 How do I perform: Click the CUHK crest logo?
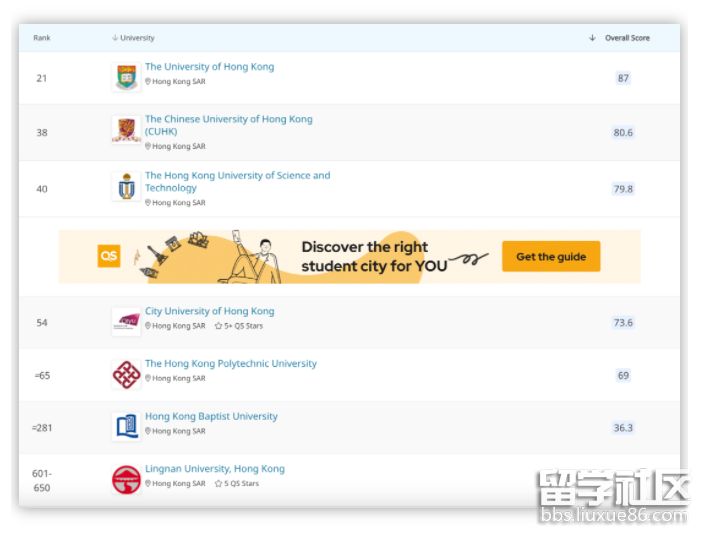tap(126, 130)
